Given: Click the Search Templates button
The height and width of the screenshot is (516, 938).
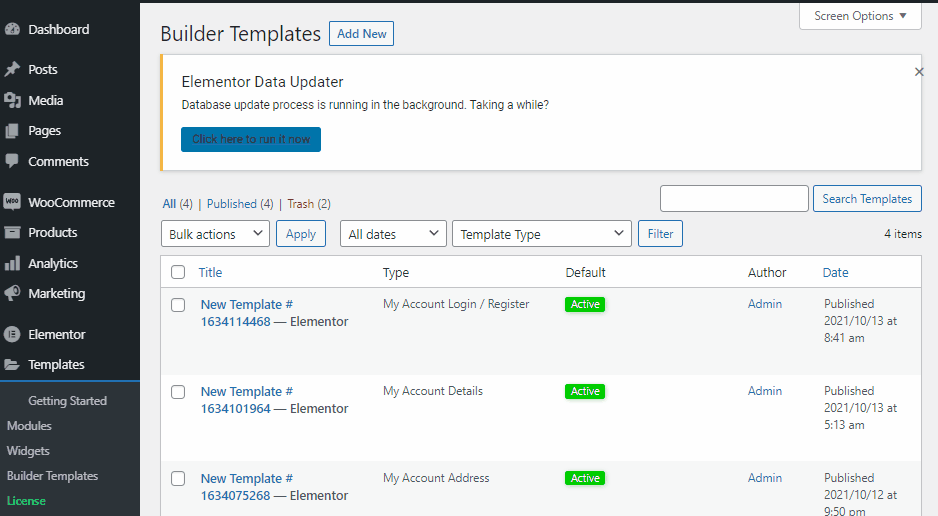Looking at the screenshot, I should (867, 199).
